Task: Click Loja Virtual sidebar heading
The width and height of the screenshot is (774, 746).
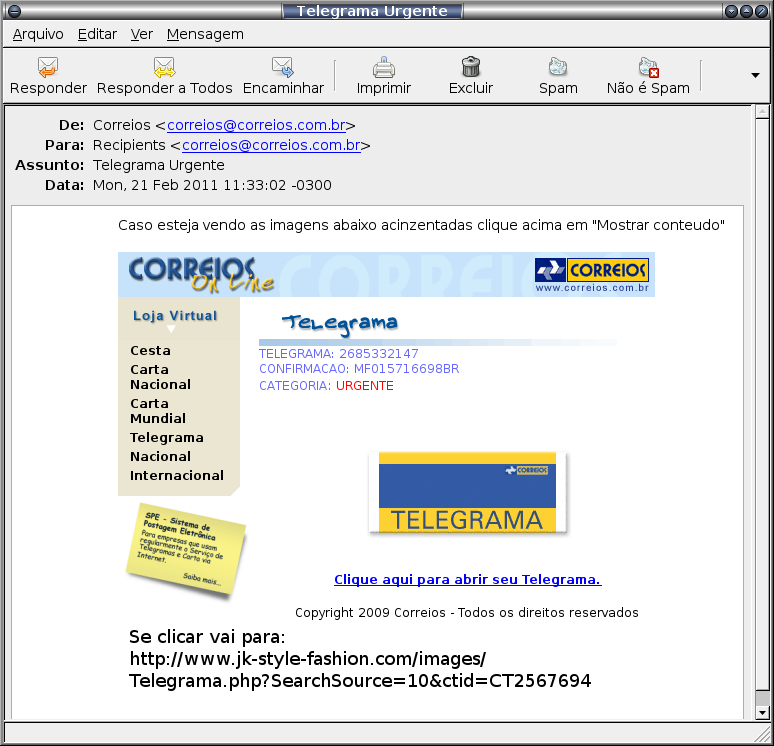Action: pos(175,315)
